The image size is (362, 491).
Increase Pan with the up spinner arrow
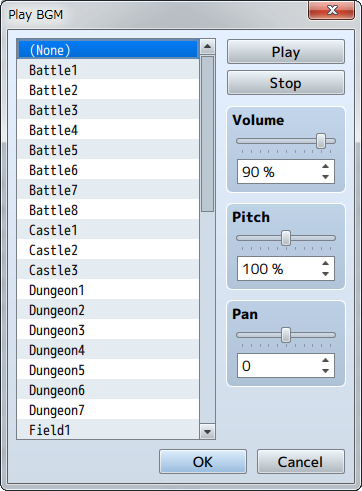tap(325, 361)
